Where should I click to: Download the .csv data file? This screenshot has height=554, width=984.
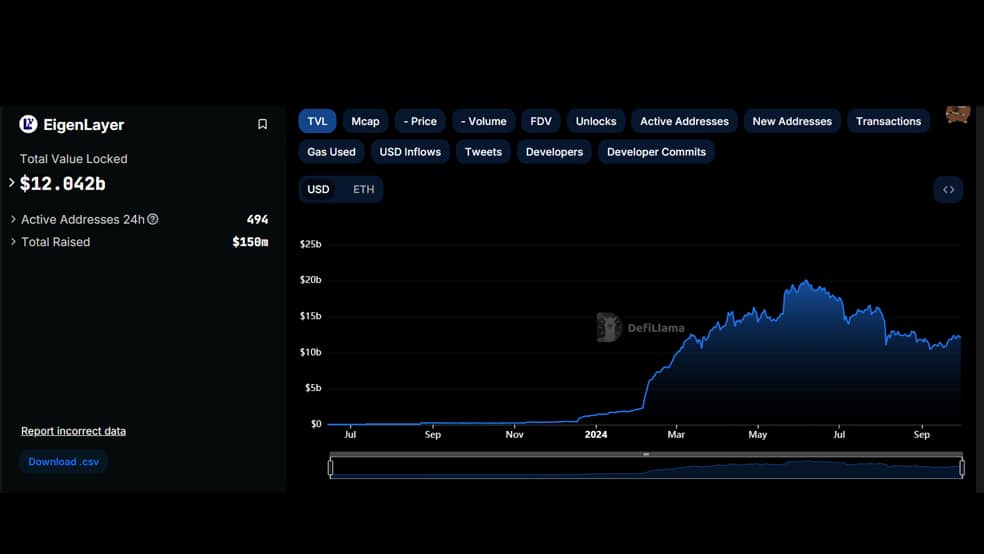(63, 462)
